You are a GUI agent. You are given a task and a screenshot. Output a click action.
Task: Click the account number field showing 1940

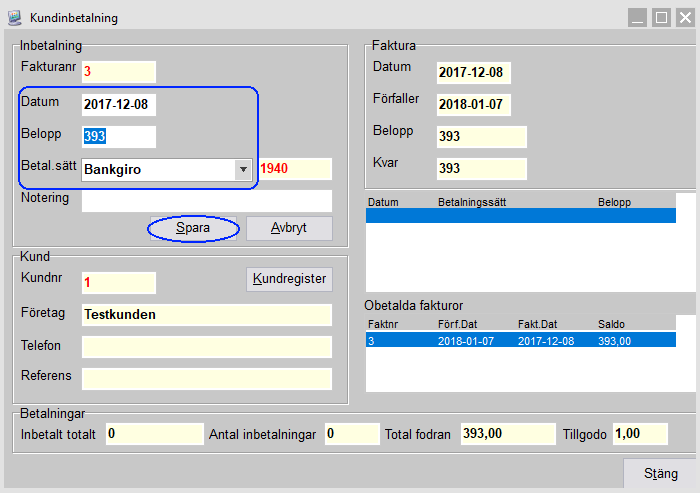(x=294, y=169)
